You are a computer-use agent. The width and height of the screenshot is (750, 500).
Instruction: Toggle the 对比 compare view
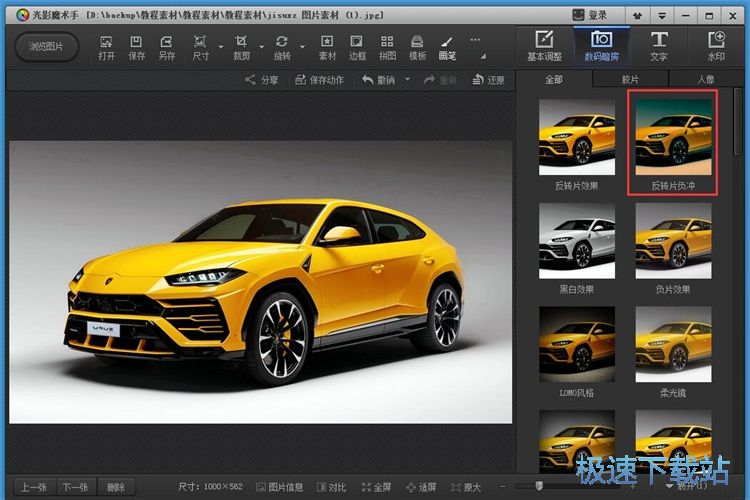tap(331, 487)
